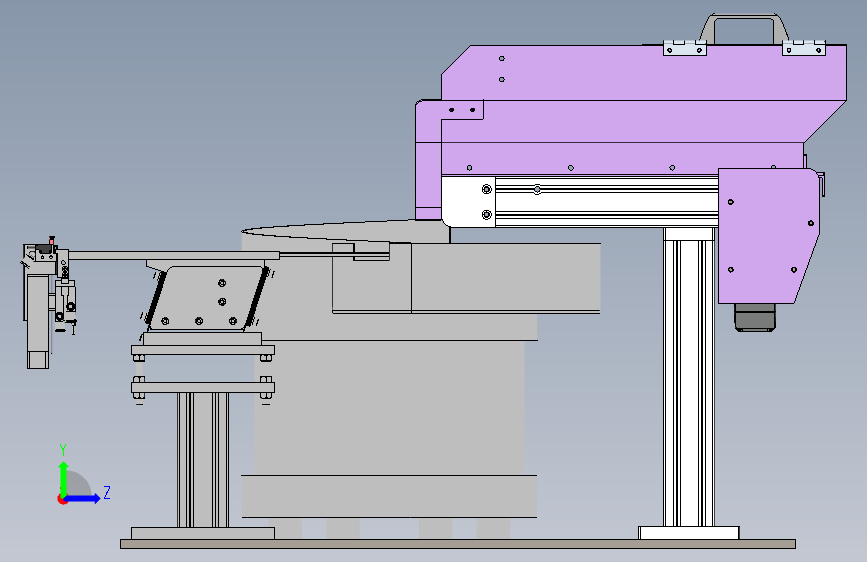Select the dark gray motor under the purple cover
867x562 pixels.
point(755,317)
